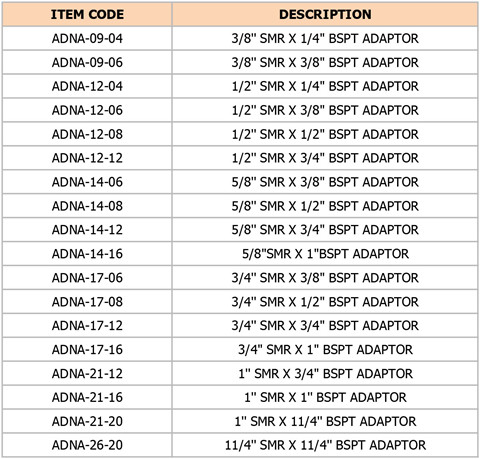The image size is (480, 459).
Task: Click item code ADNA-12-04
Action: (x=87, y=86)
